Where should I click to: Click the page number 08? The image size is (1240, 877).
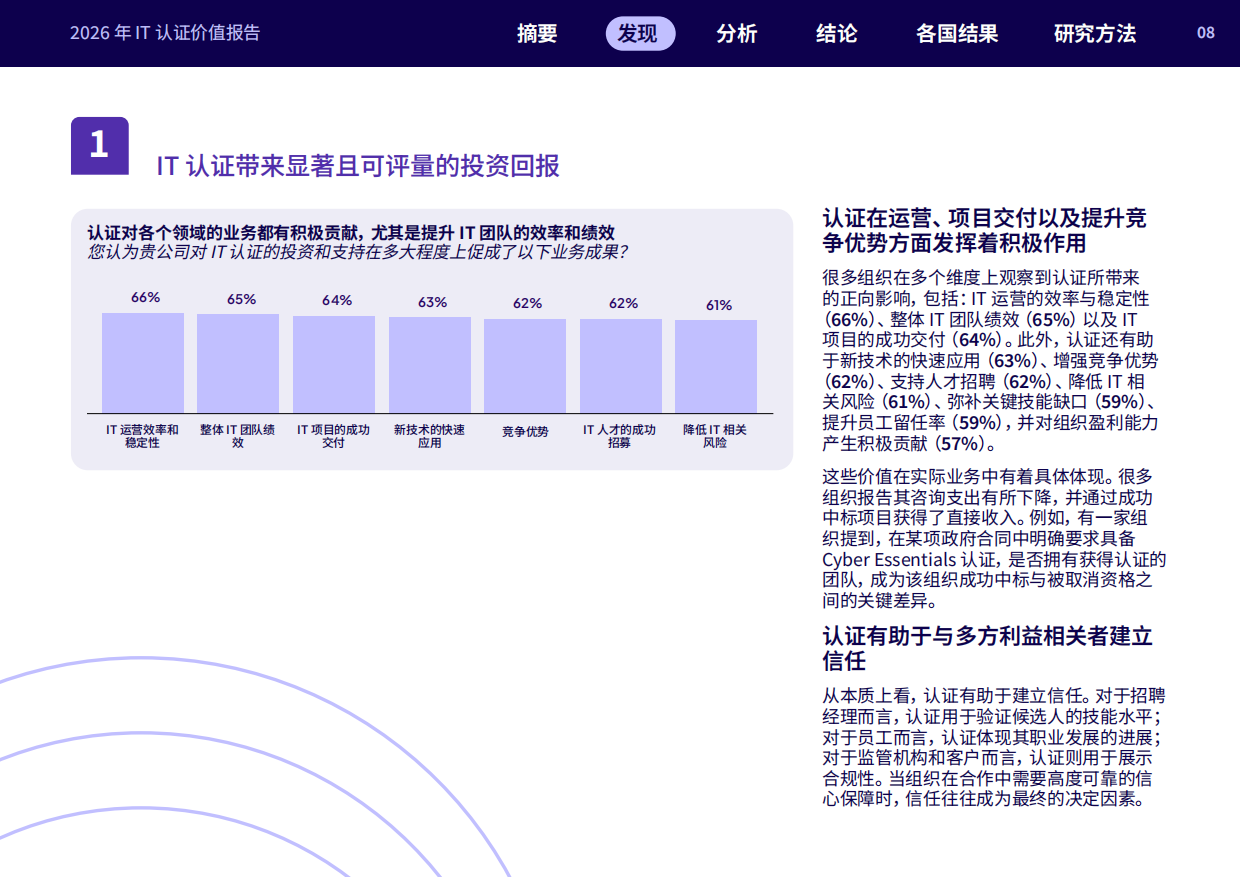coord(1206,32)
